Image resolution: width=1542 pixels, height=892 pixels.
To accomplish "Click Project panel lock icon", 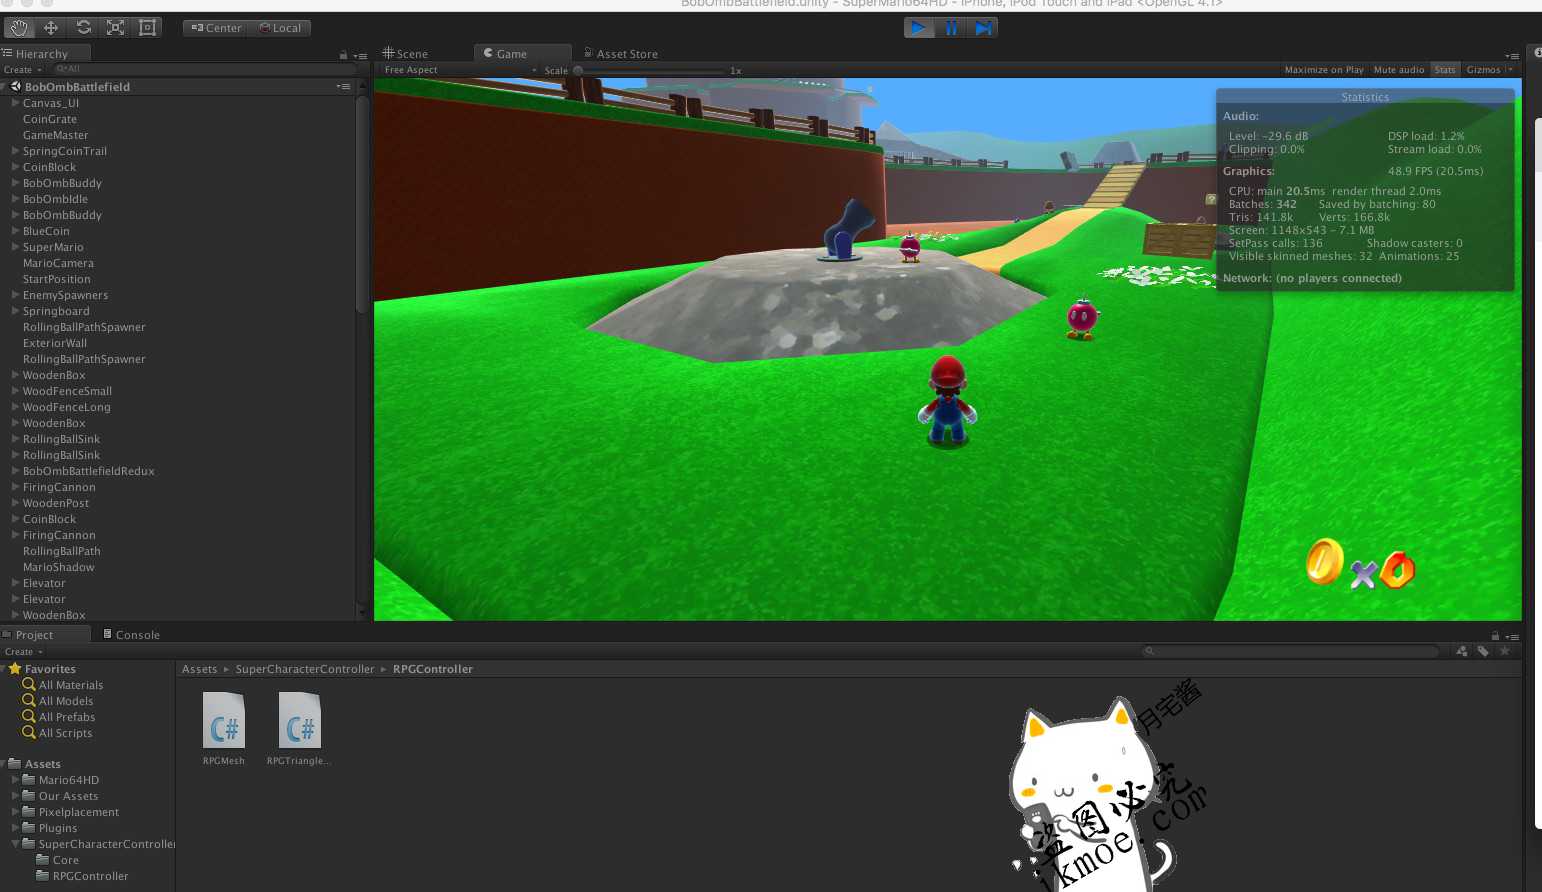I will (x=1495, y=636).
